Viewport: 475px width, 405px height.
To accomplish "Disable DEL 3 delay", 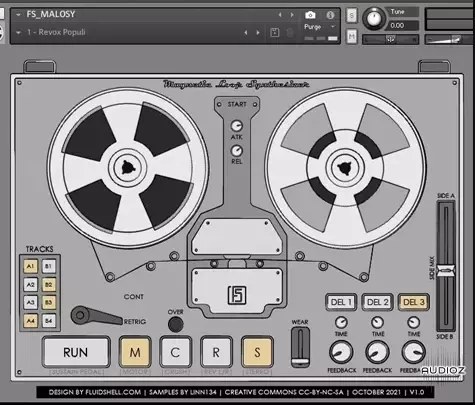I will (x=414, y=302).
